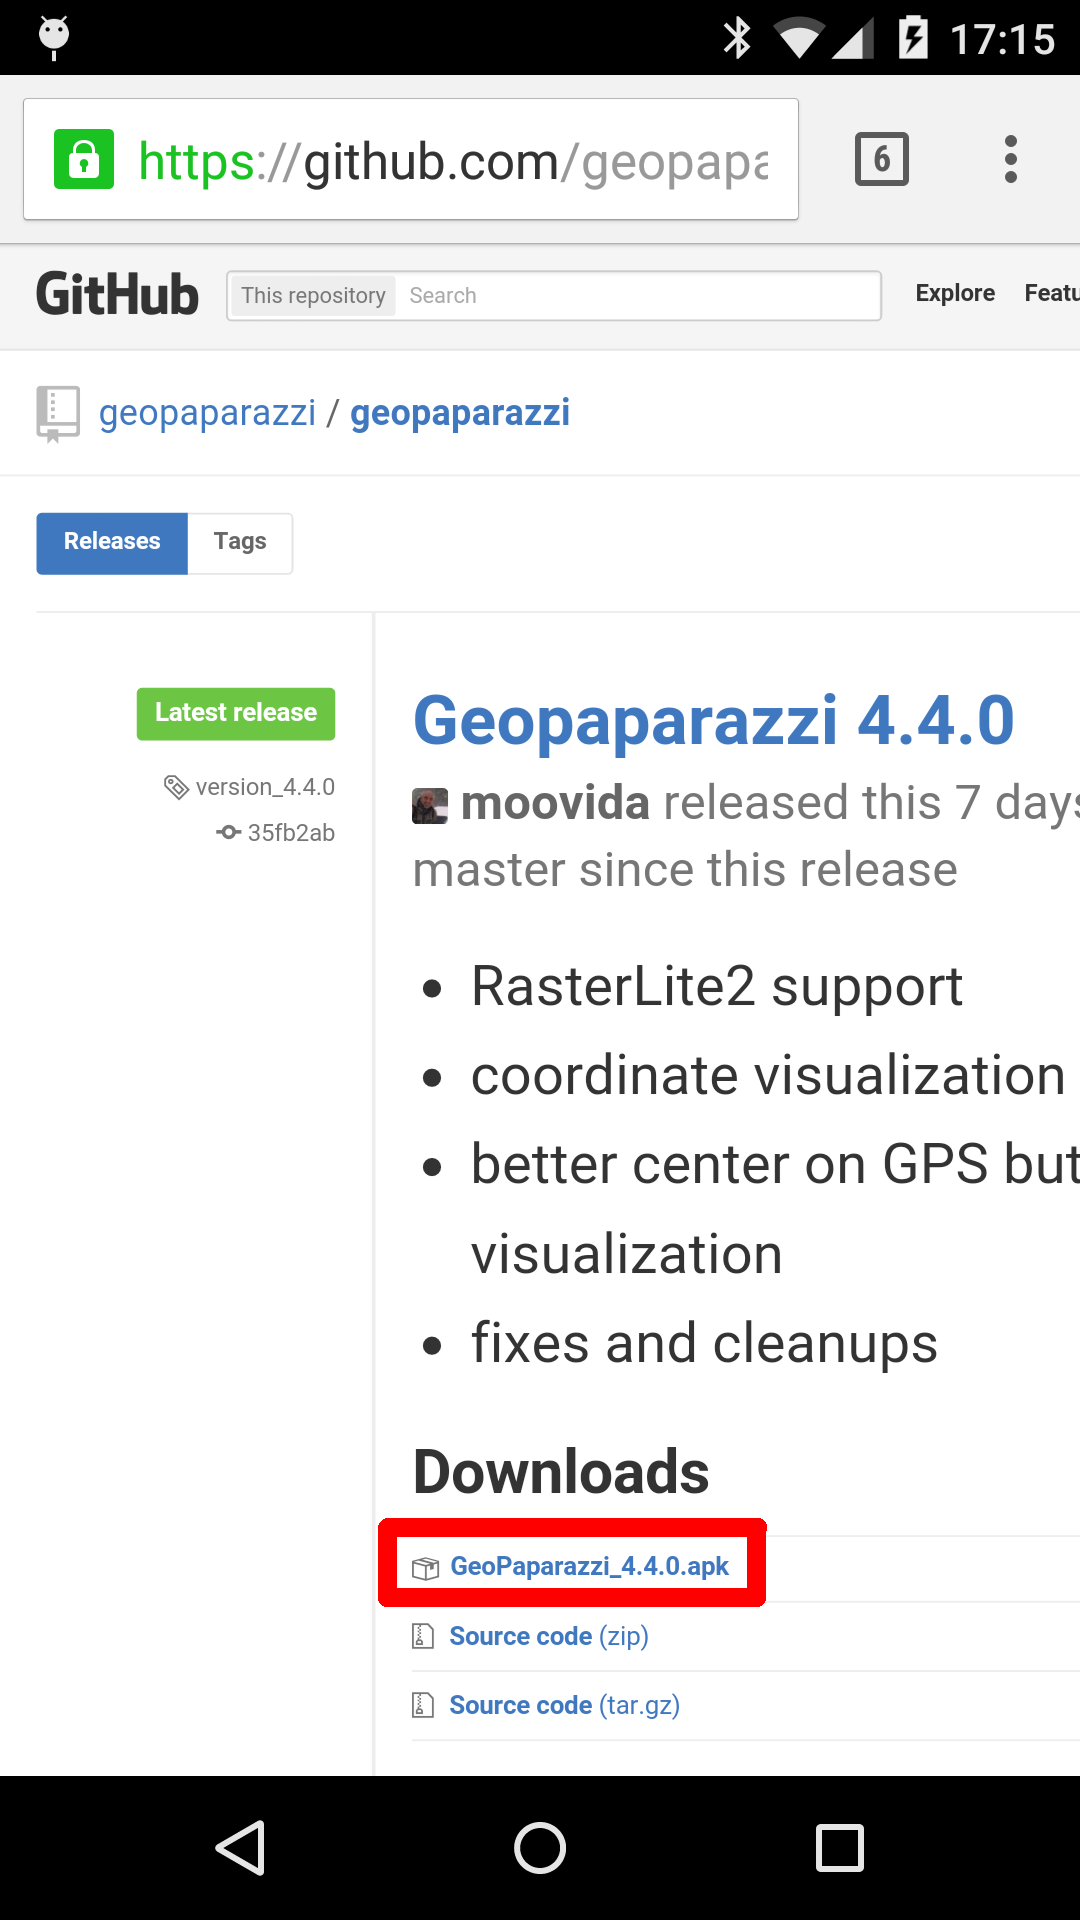Screen dimensions: 1080x1920
Task: Tap the status bar clock showing 17:15
Action: click(x=1002, y=39)
